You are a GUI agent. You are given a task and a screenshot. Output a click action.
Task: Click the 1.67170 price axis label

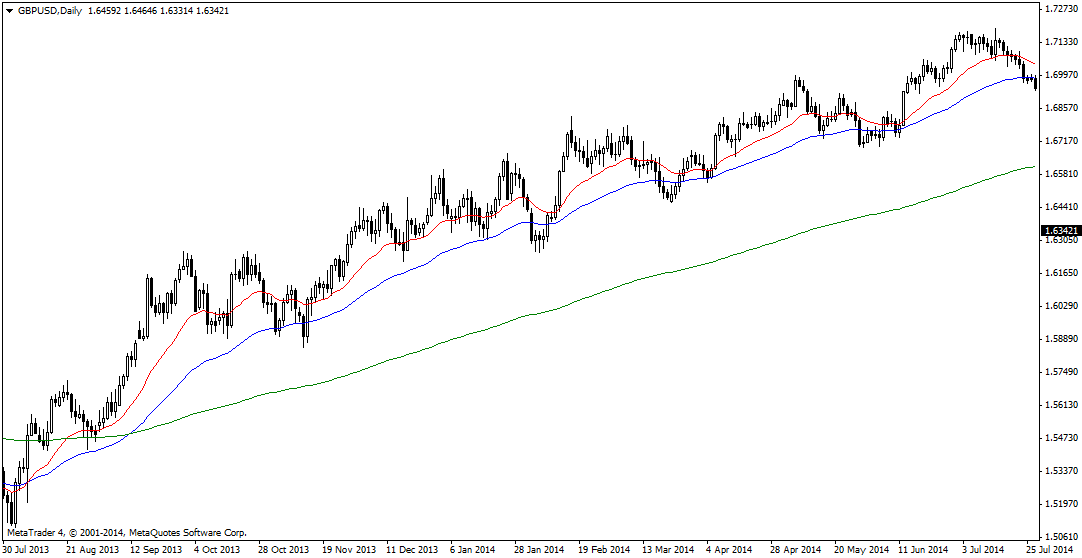tap(1061, 141)
